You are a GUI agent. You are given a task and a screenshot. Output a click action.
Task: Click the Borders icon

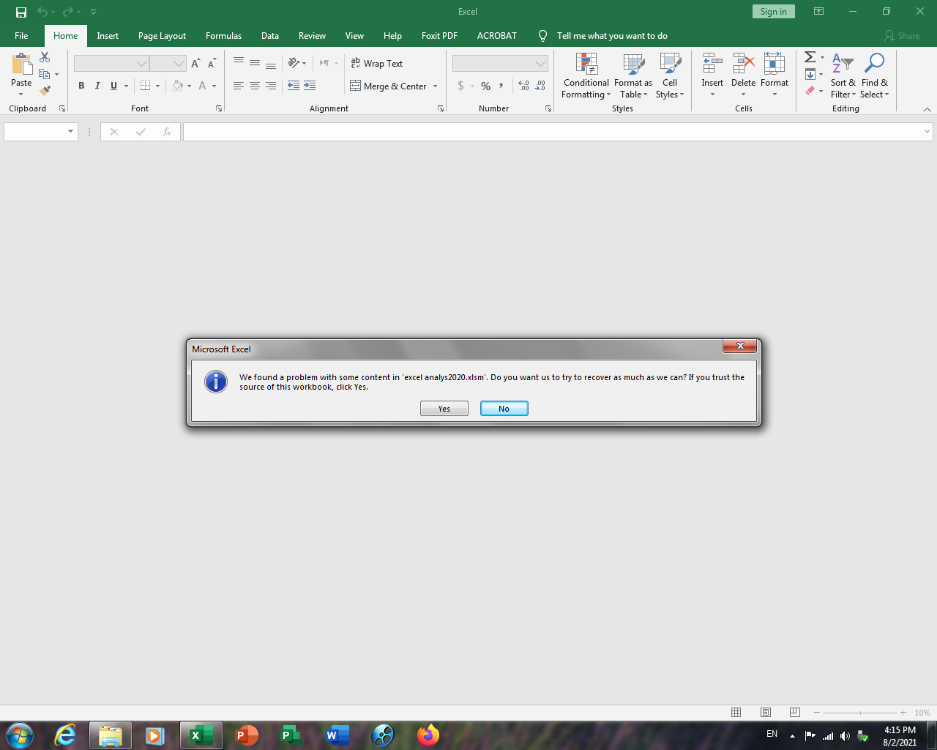(x=145, y=85)
